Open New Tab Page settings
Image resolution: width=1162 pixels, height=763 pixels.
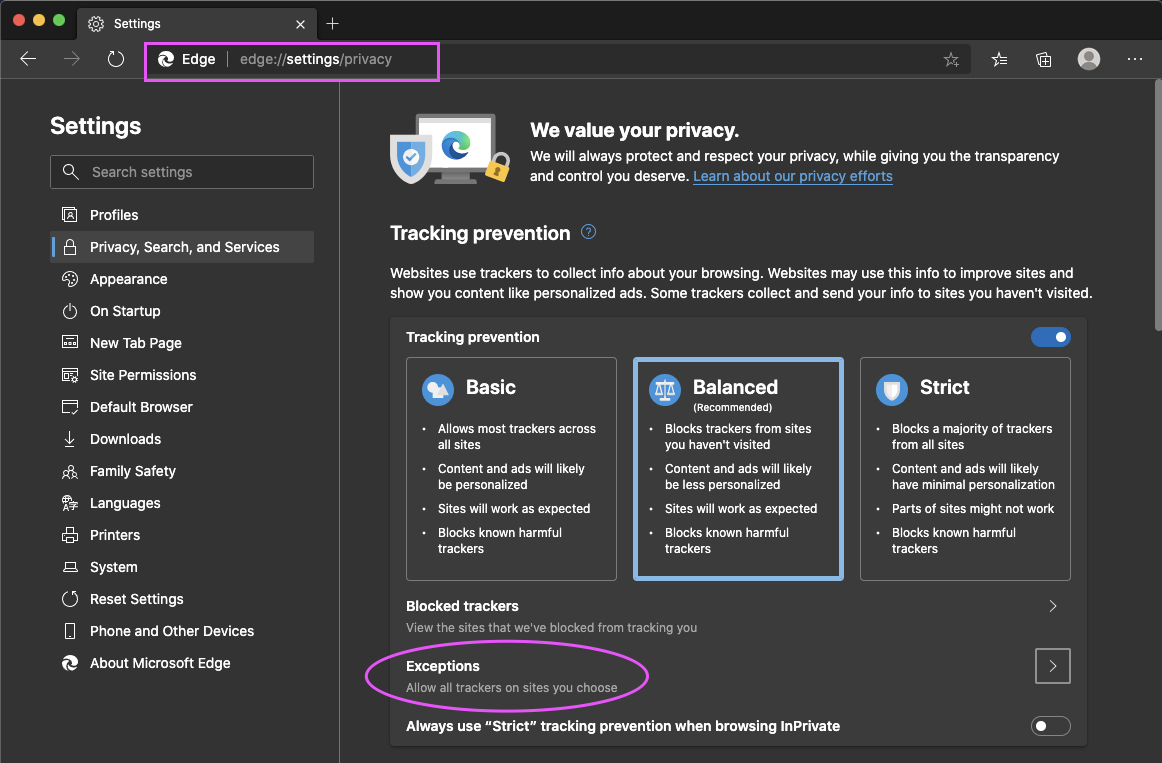[x=182, y=343]
